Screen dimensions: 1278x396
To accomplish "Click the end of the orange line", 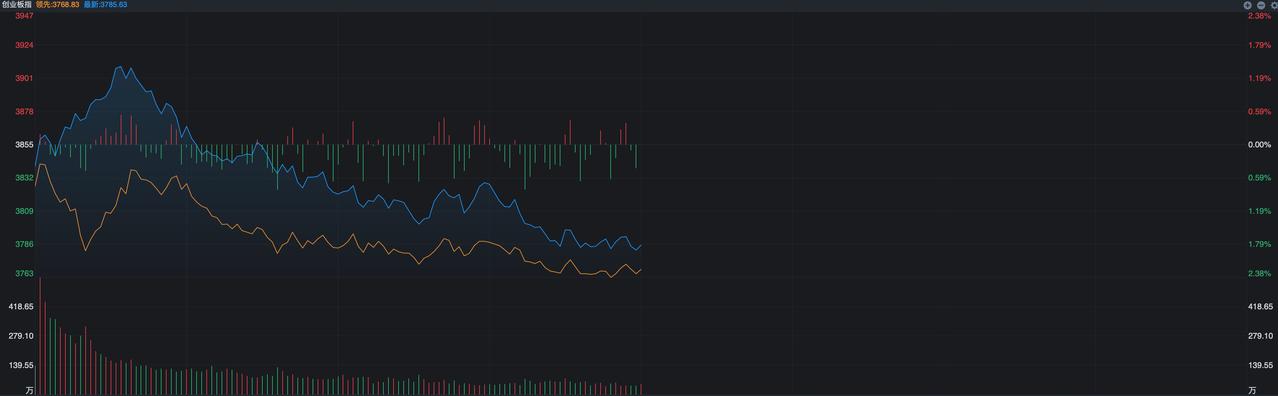I will (640, 268).
